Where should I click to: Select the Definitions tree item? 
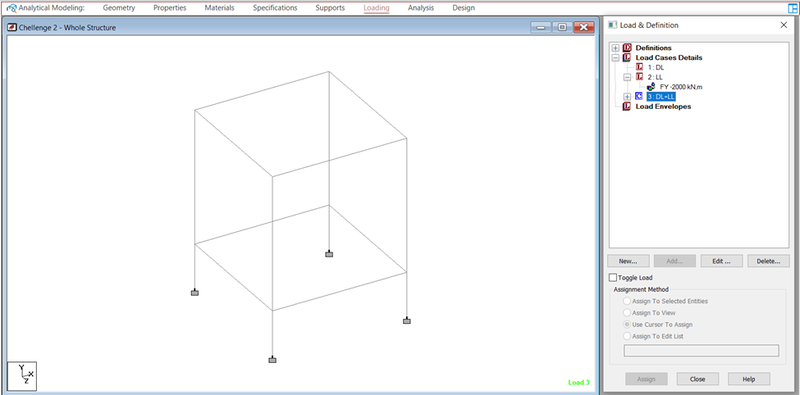point(654,48)
